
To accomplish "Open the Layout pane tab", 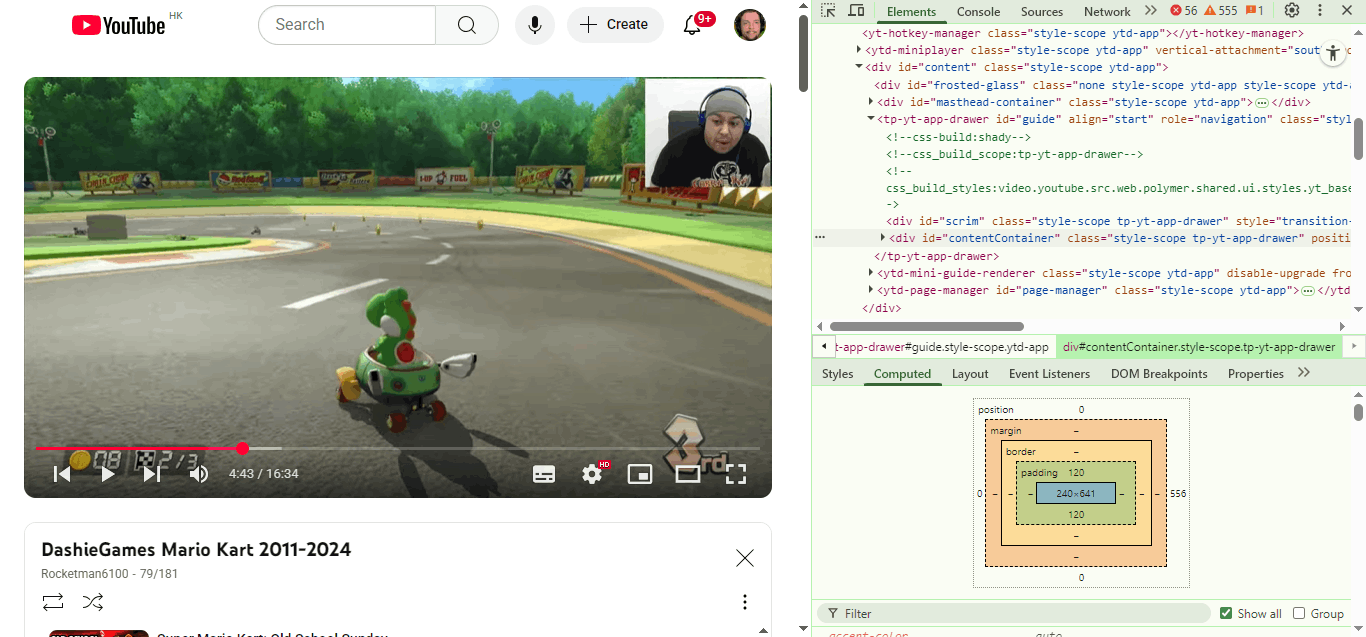I will (x=970, y=374).
